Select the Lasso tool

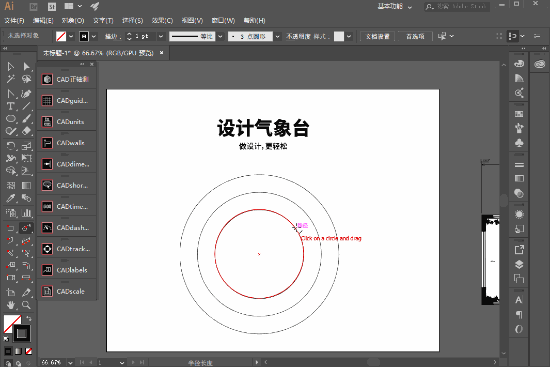click(26, 79)
